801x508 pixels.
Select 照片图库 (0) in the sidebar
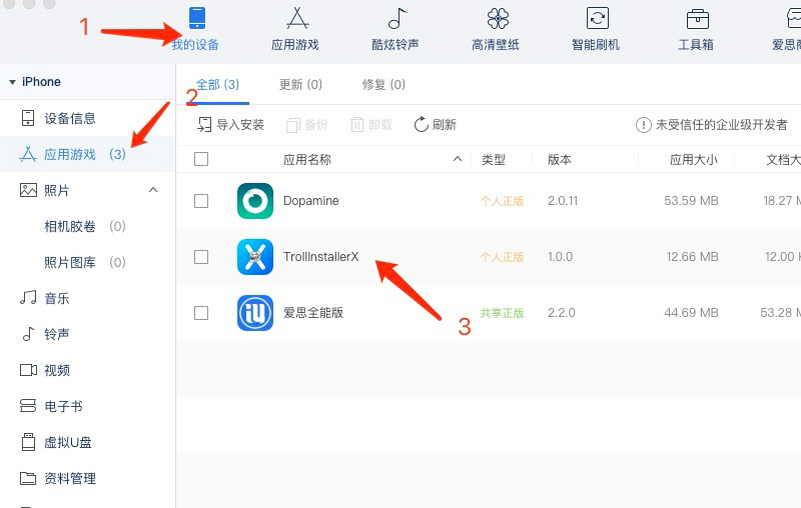click(87, 262)
